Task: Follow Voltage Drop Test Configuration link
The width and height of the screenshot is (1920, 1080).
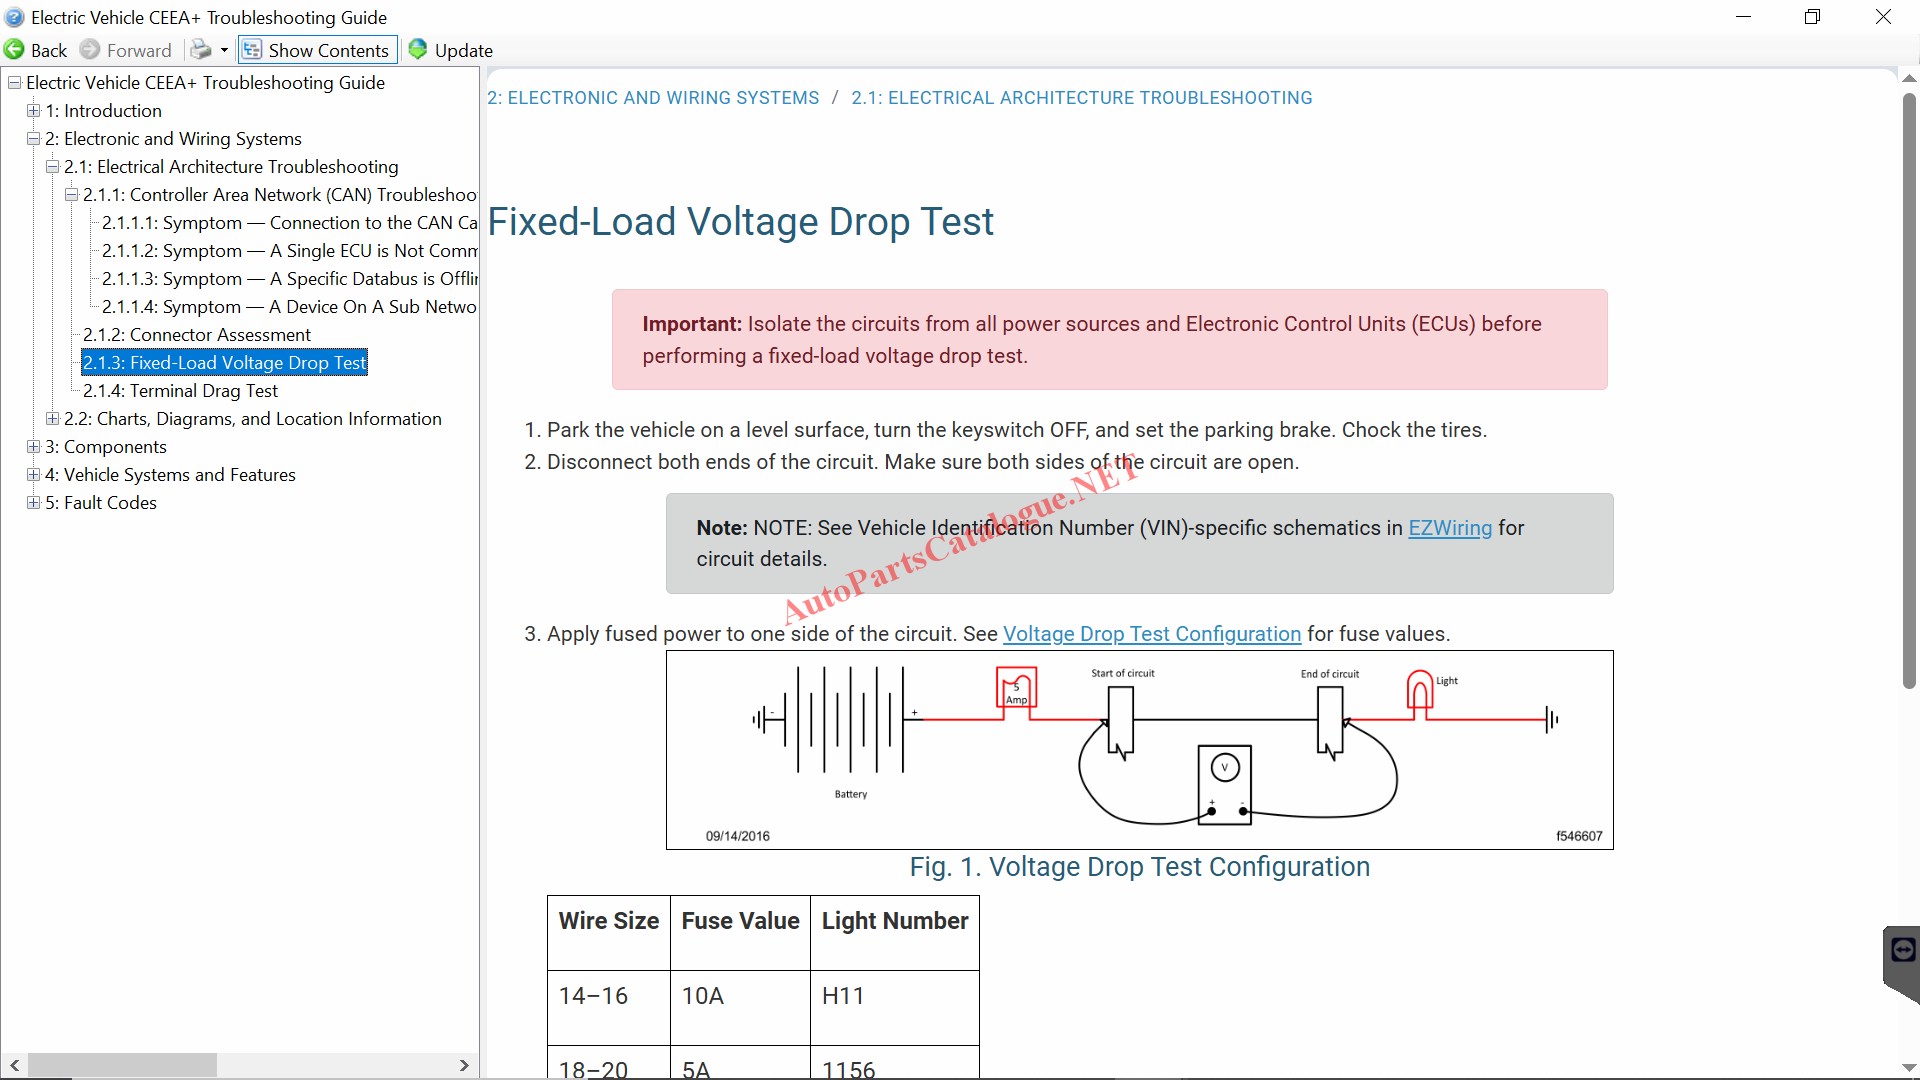Action: [x=1151, y=634]
